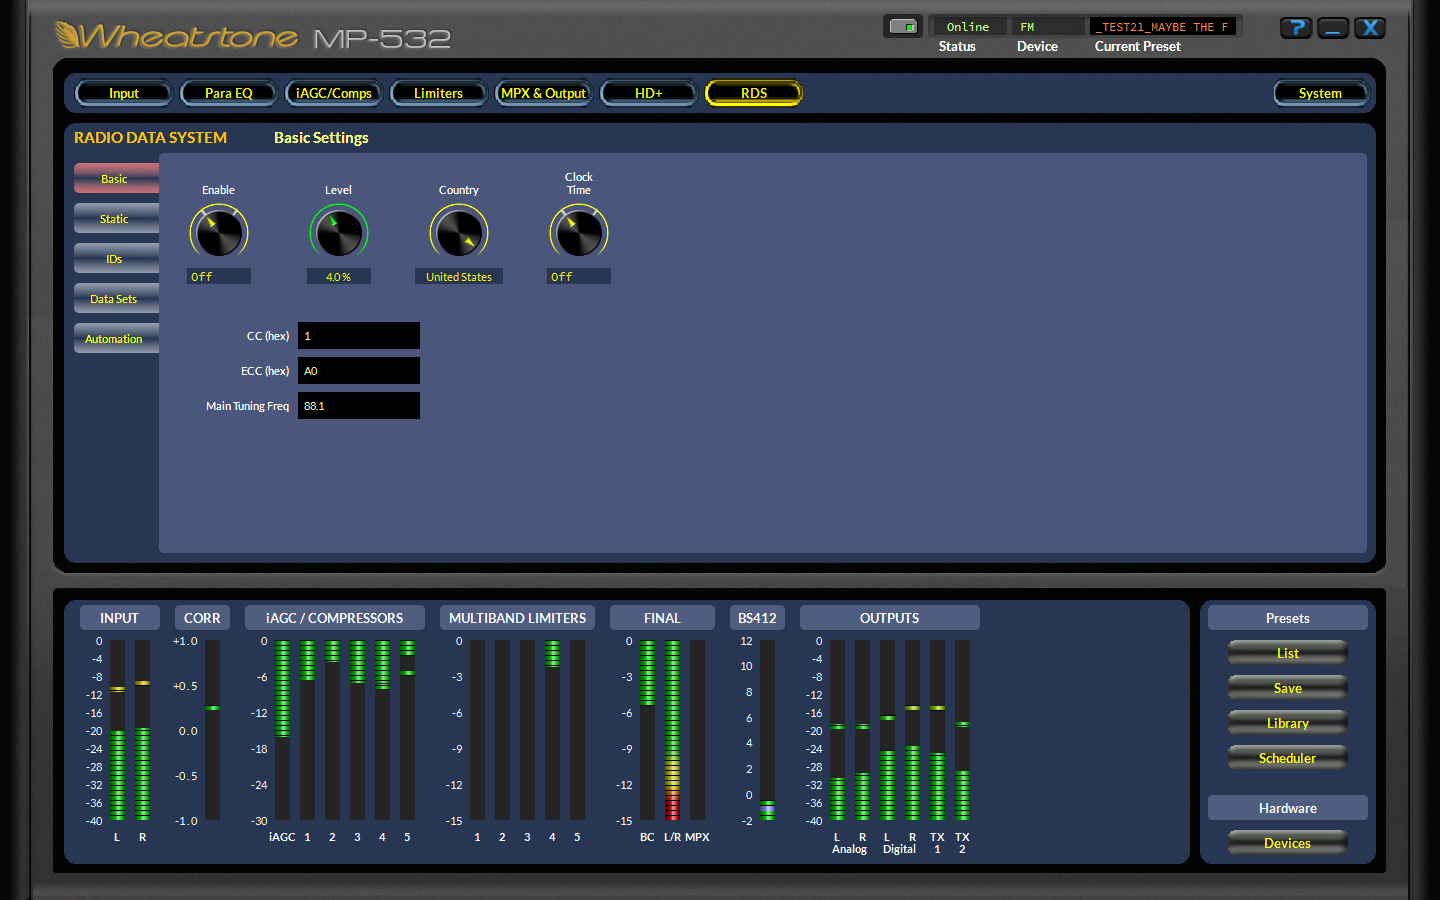Open the Static side tab
The image size is (1440, 900).
pos(116,219)
